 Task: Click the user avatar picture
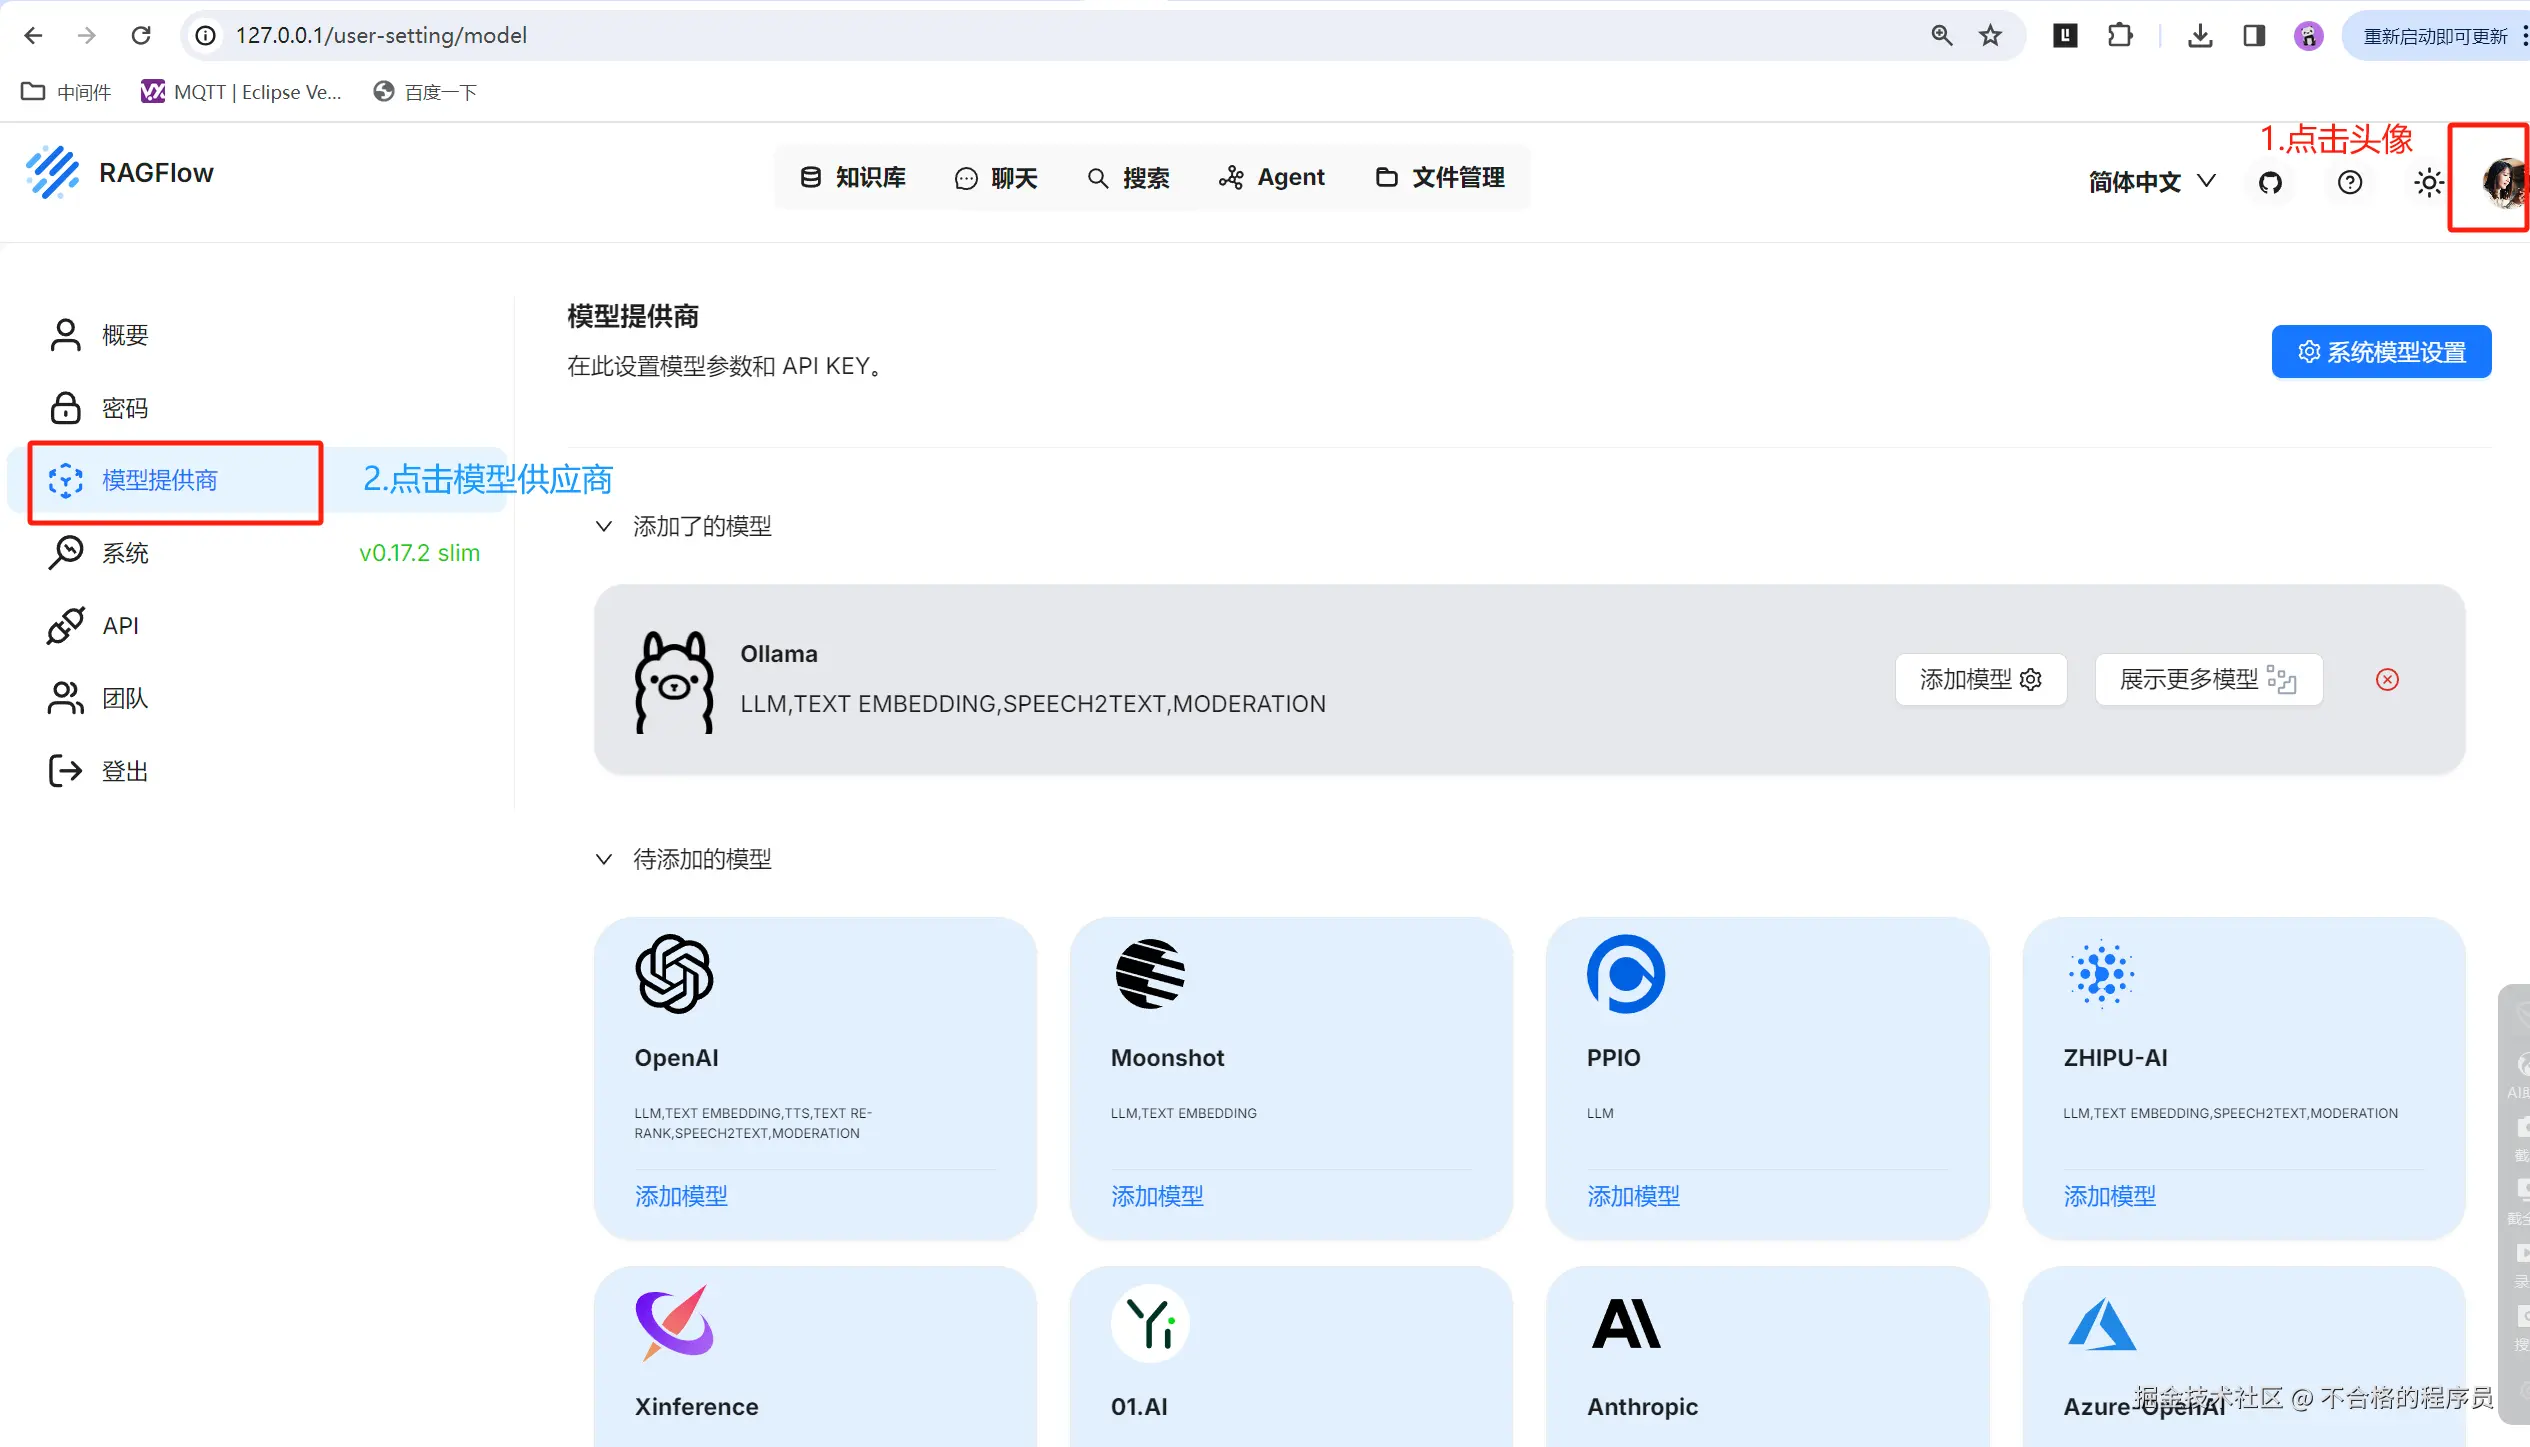click(2502, 182)
